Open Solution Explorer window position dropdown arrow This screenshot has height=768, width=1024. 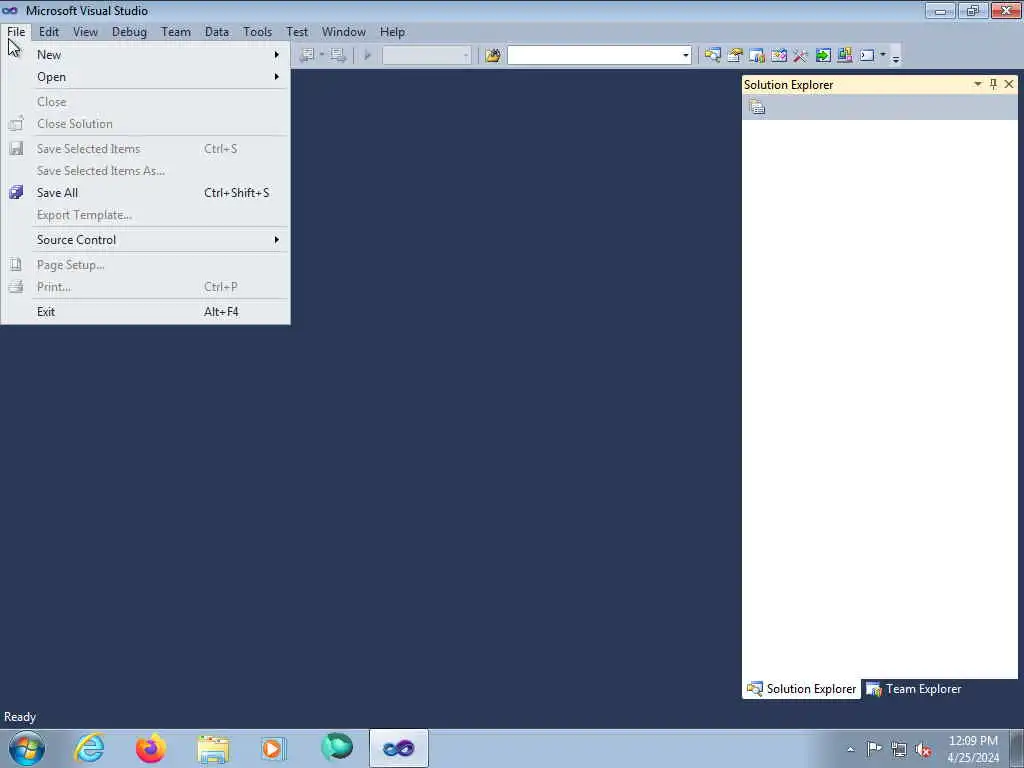978,84
